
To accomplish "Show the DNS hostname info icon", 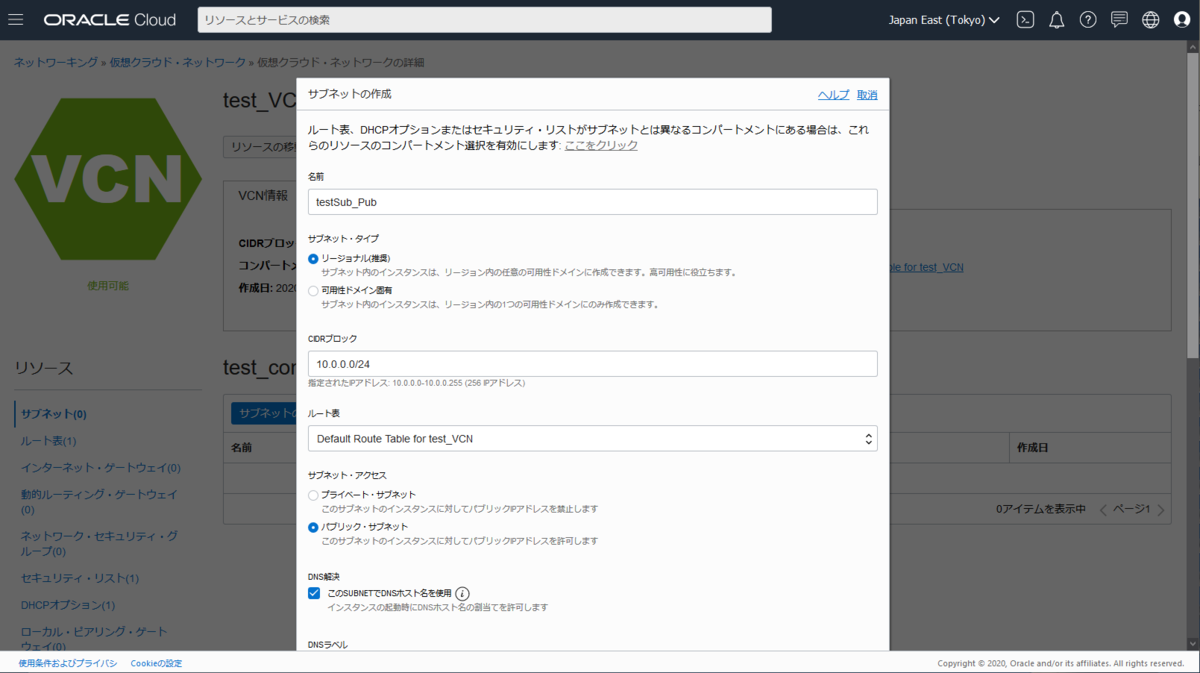I will pos(462,593).
